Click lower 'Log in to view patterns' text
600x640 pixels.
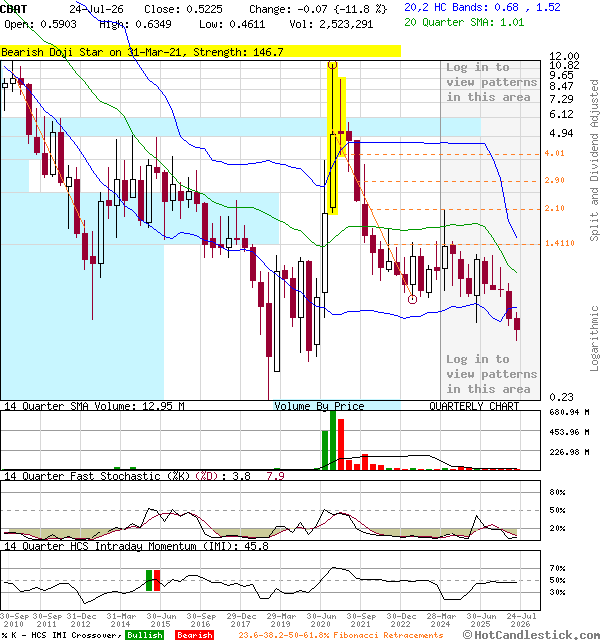[x=491, y=374]
